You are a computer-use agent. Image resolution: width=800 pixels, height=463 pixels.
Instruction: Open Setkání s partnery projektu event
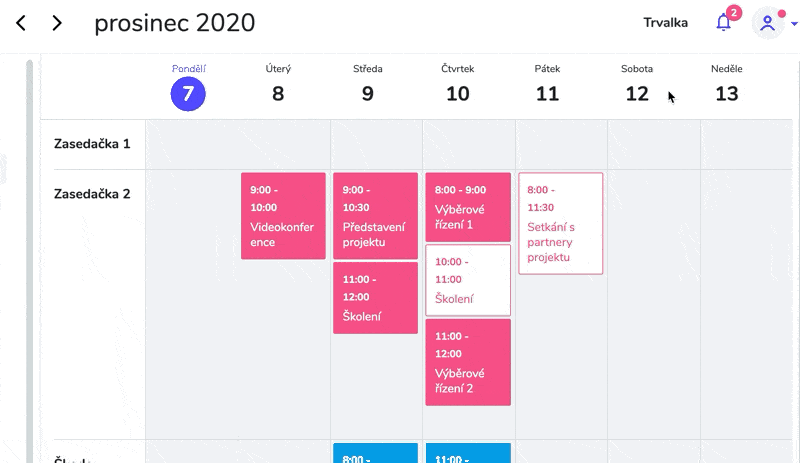click(560, 224)
